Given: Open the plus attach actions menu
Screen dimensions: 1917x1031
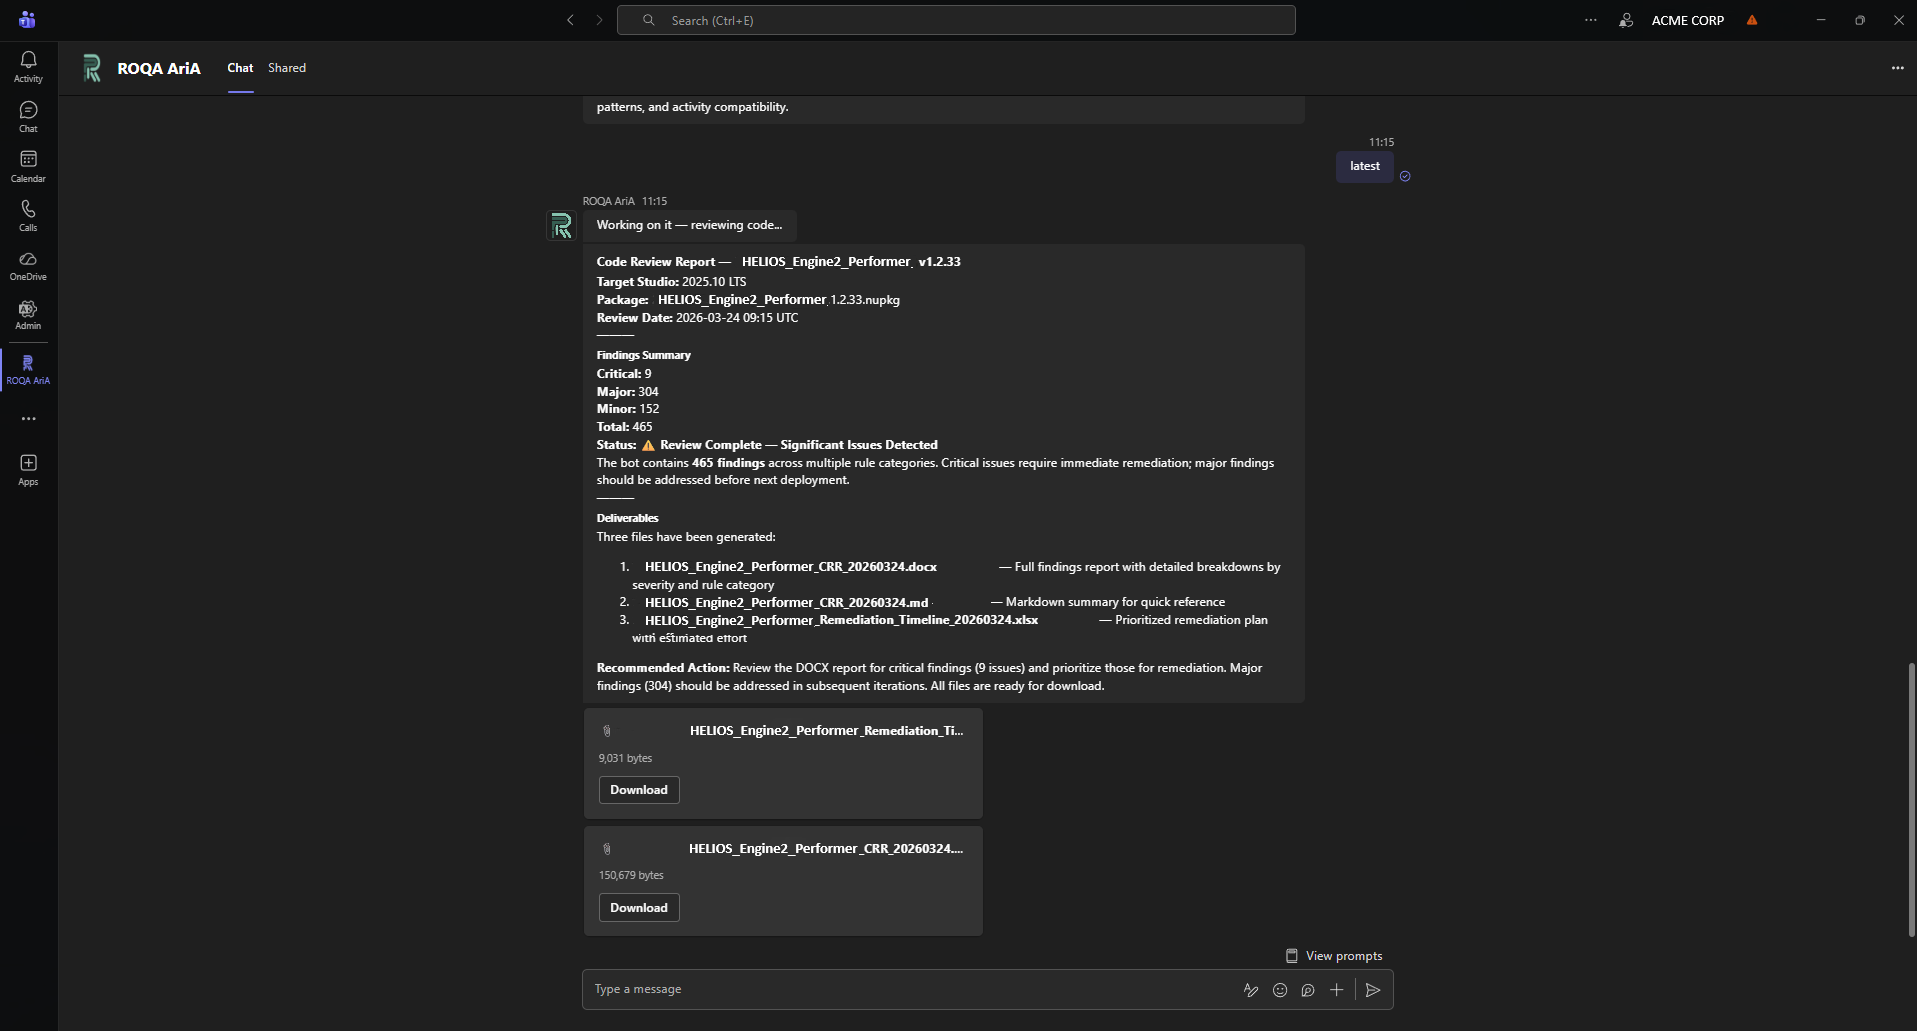Looking at the screenshot, I should coord(1336,990).
